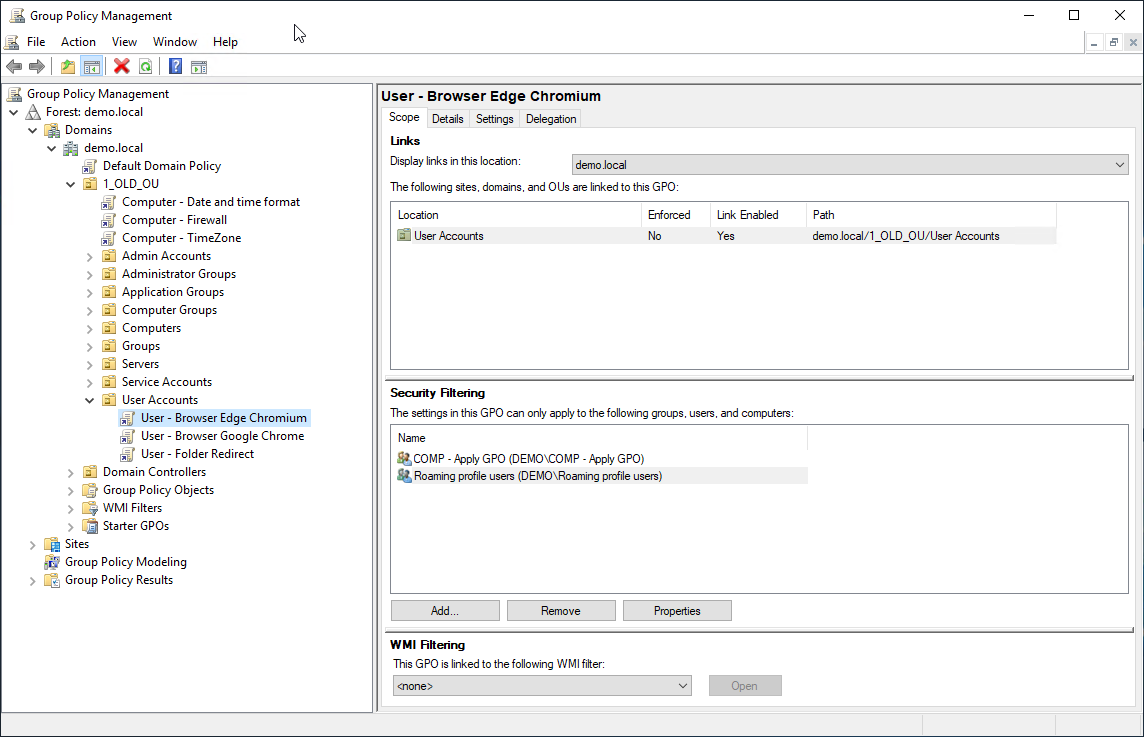1144x737 pixels.
Task: Click the Back arrow toolbar icon
Action: pos(14,67)
